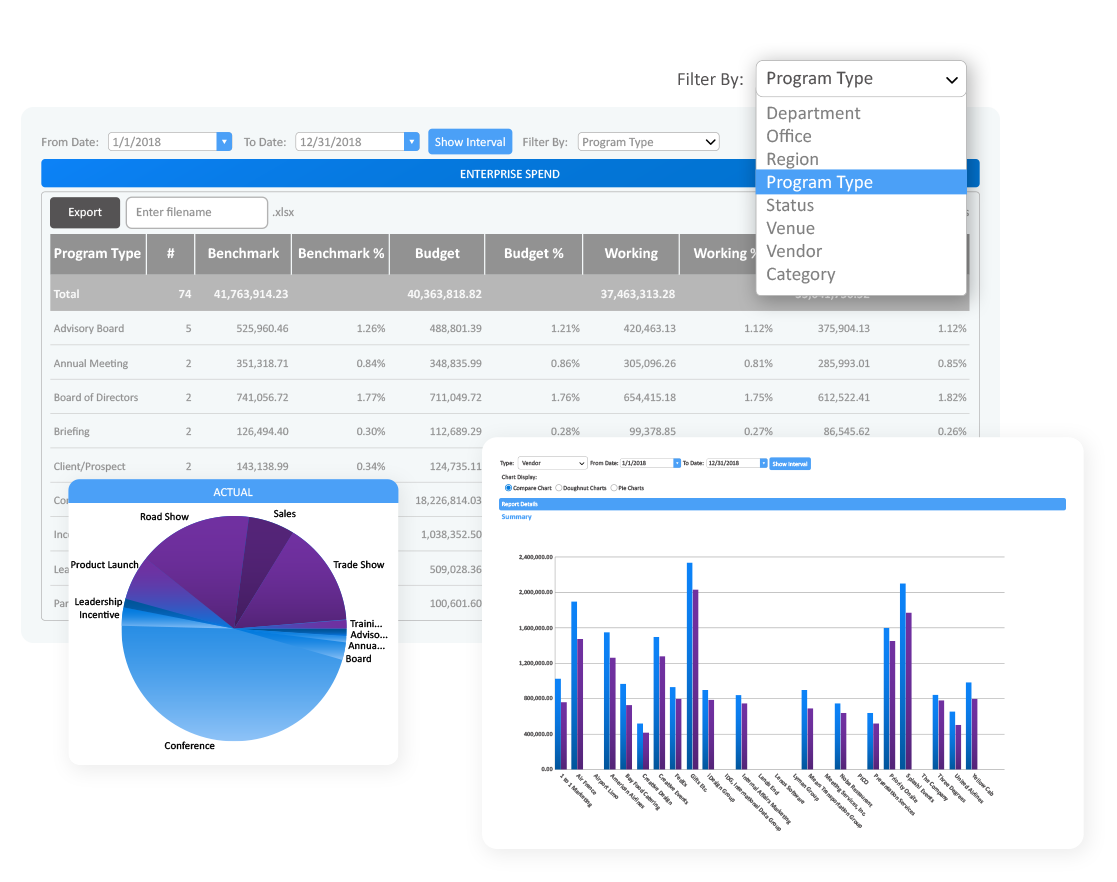Open the To Date calendar picker arrow
This screenshot has height=882, width=1117.
[411, 142]
